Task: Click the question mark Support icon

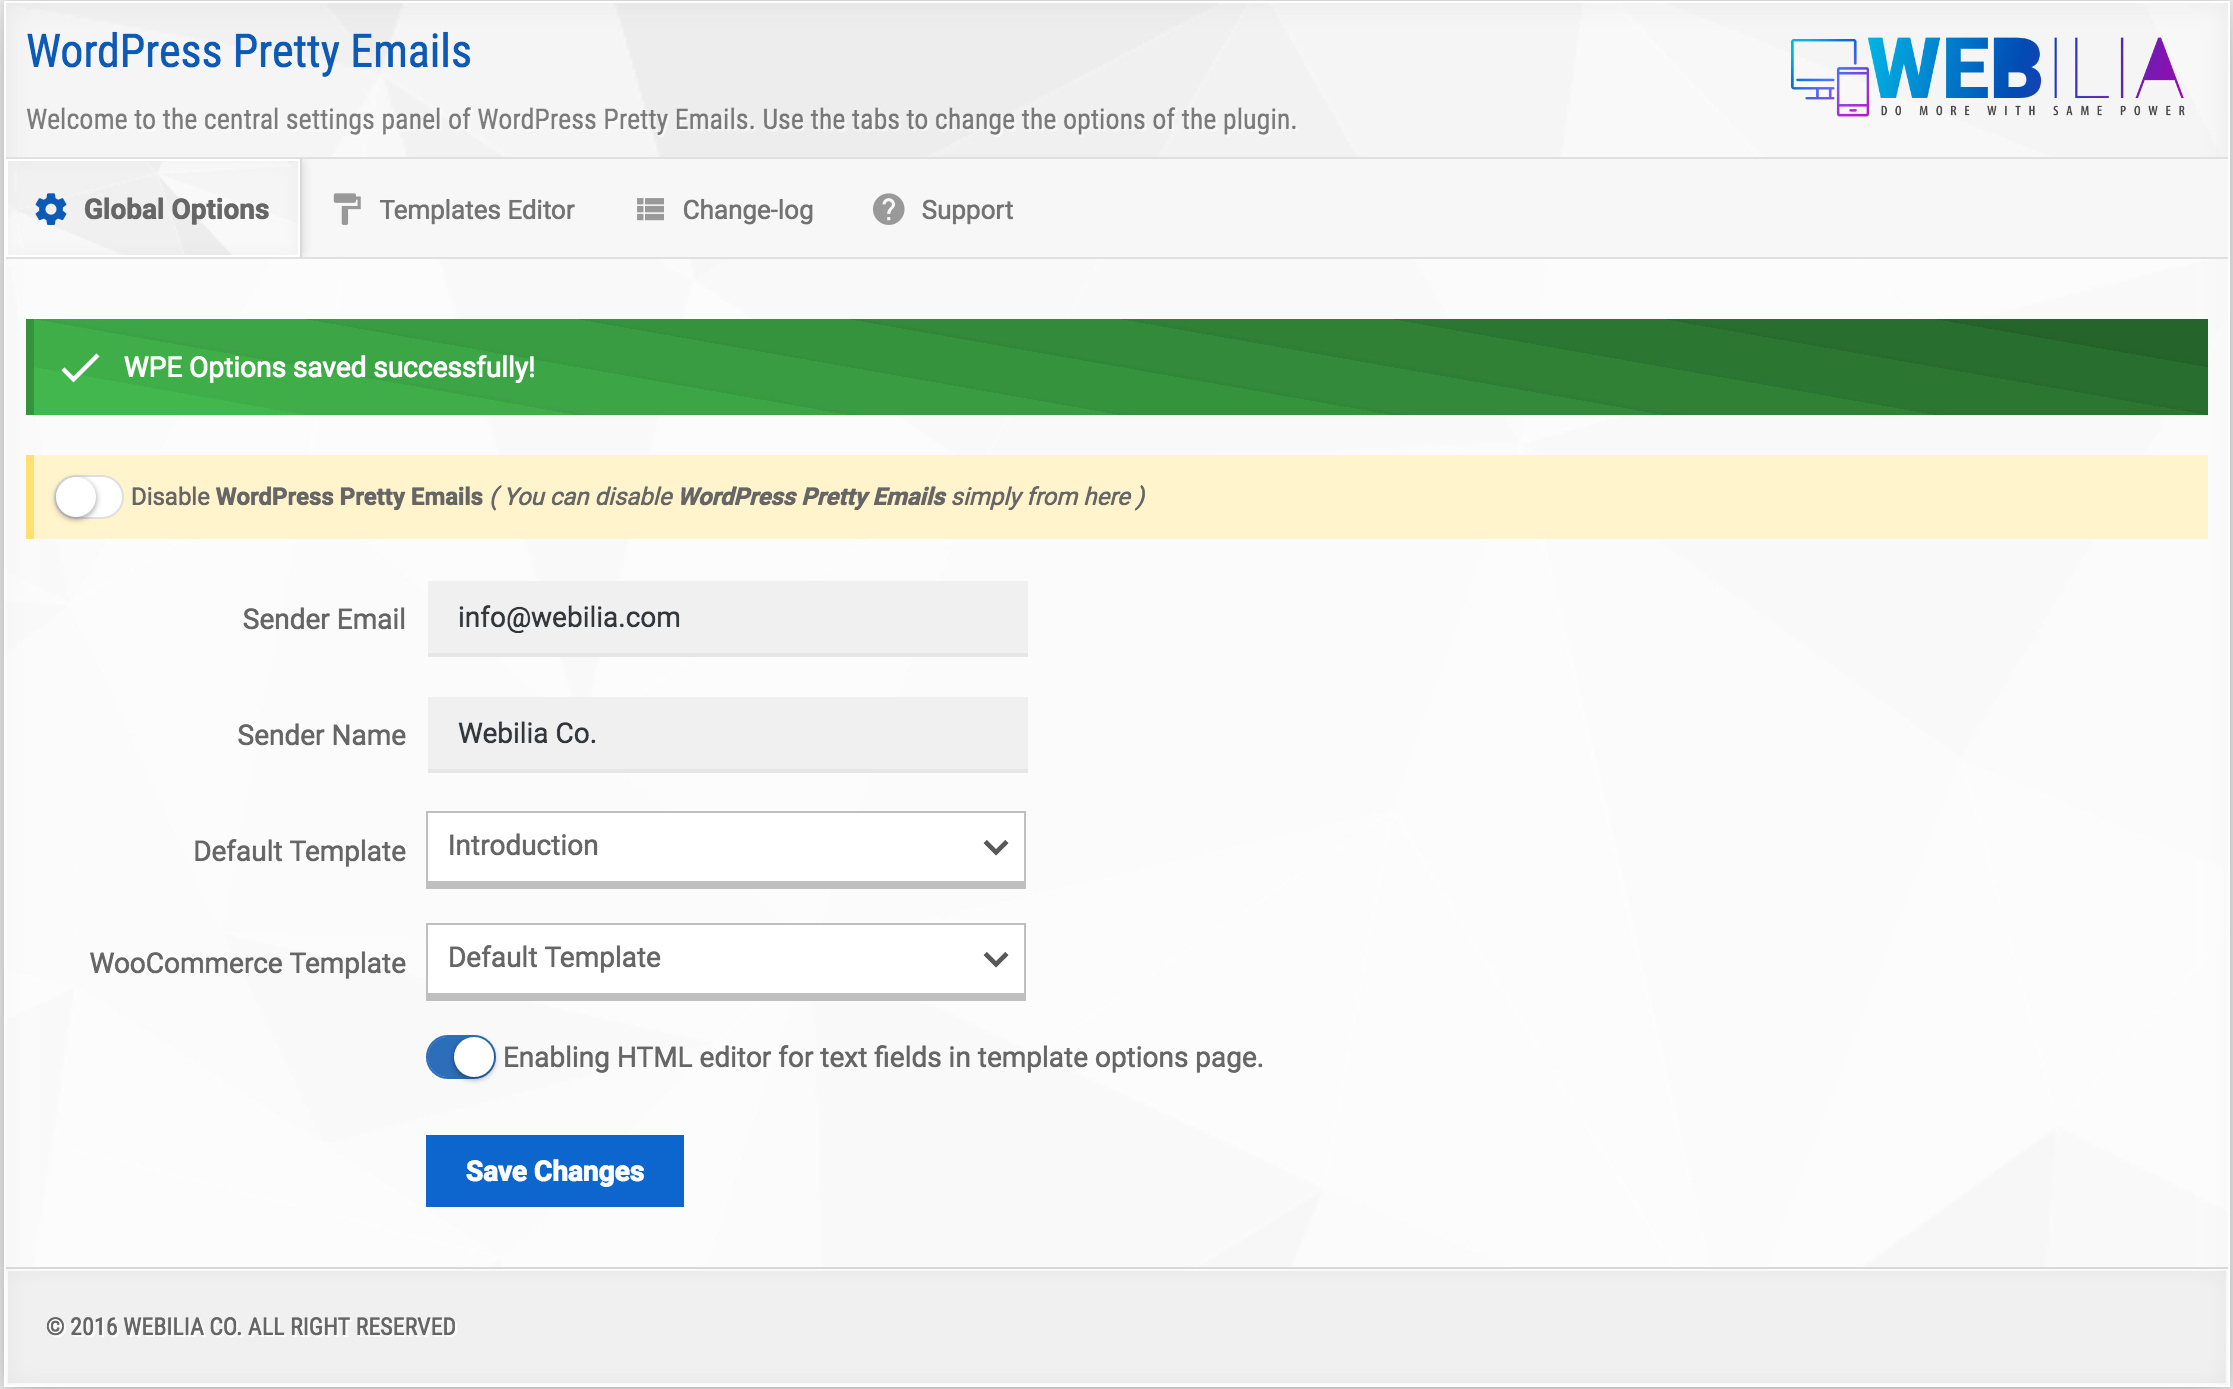Action: click(888, 209)
